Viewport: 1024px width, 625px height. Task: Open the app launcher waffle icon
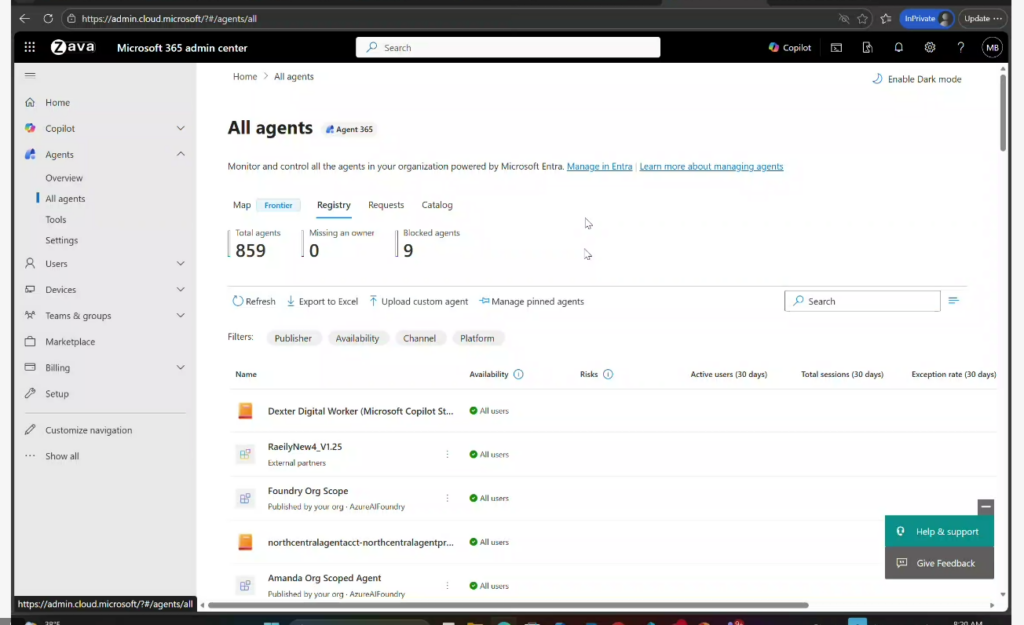tap(30, 47)
